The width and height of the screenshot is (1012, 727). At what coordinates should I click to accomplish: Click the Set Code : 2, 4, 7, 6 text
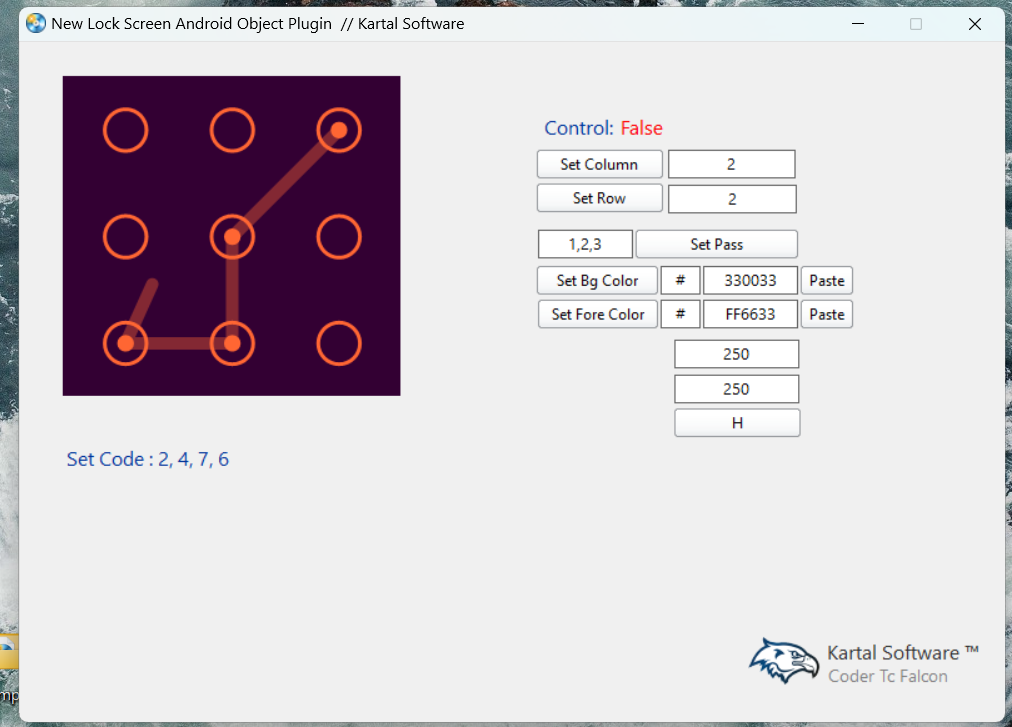click(x=148, y=459)
